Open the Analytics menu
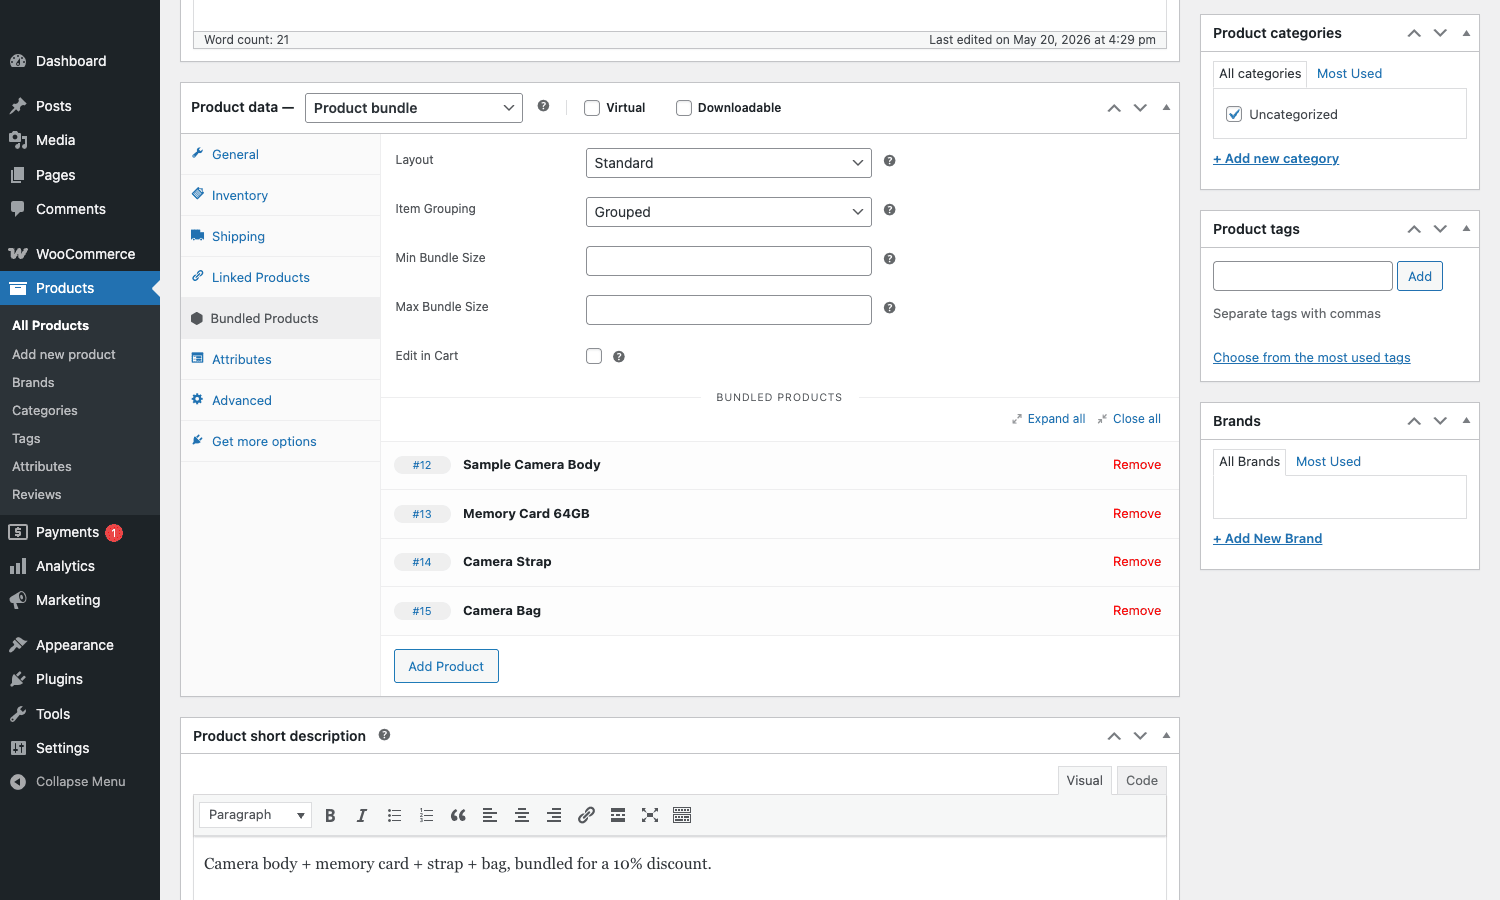Viewport: 1500px width, 900px height. click(x=80, y=566)
